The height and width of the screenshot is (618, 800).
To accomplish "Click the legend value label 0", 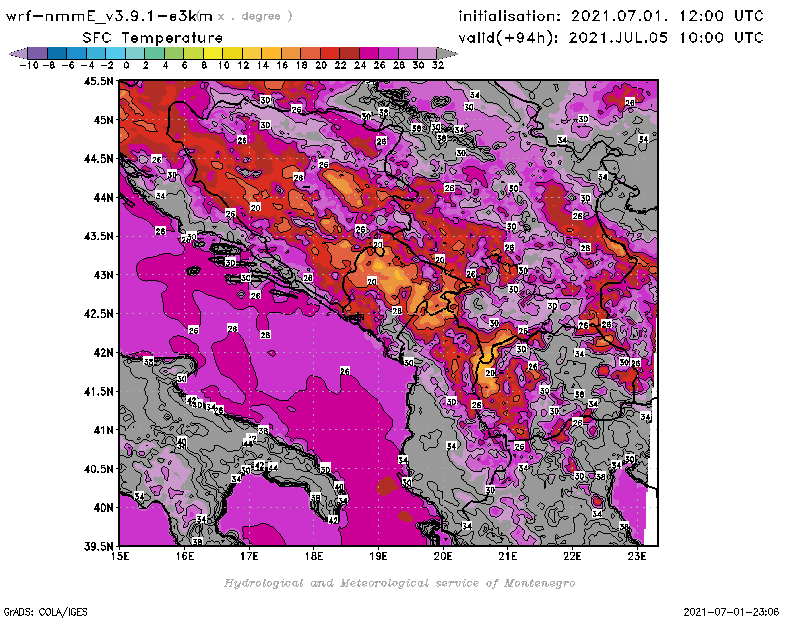I will point(126,66).
